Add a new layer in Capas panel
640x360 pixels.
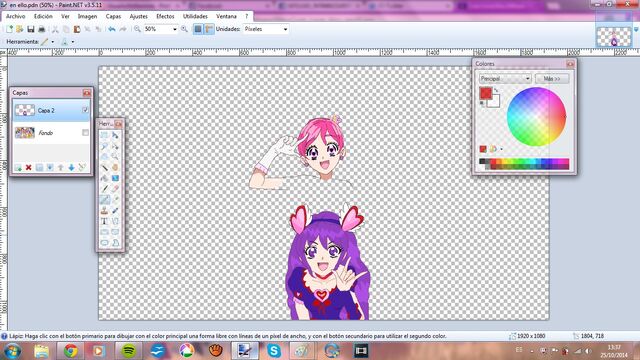(x=18, y=167)
